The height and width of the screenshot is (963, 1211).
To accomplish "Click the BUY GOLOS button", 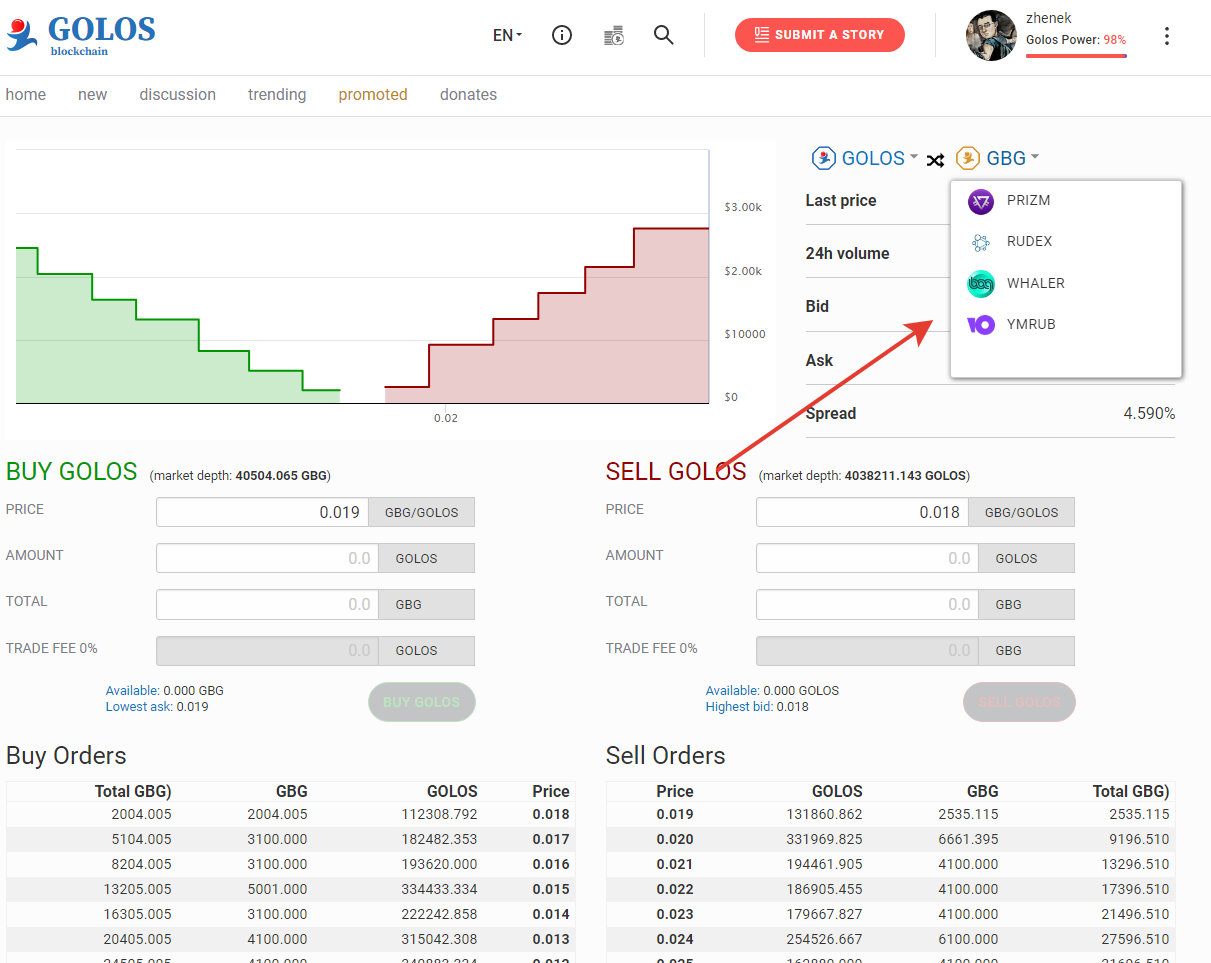I will click(x=422, y=702).
